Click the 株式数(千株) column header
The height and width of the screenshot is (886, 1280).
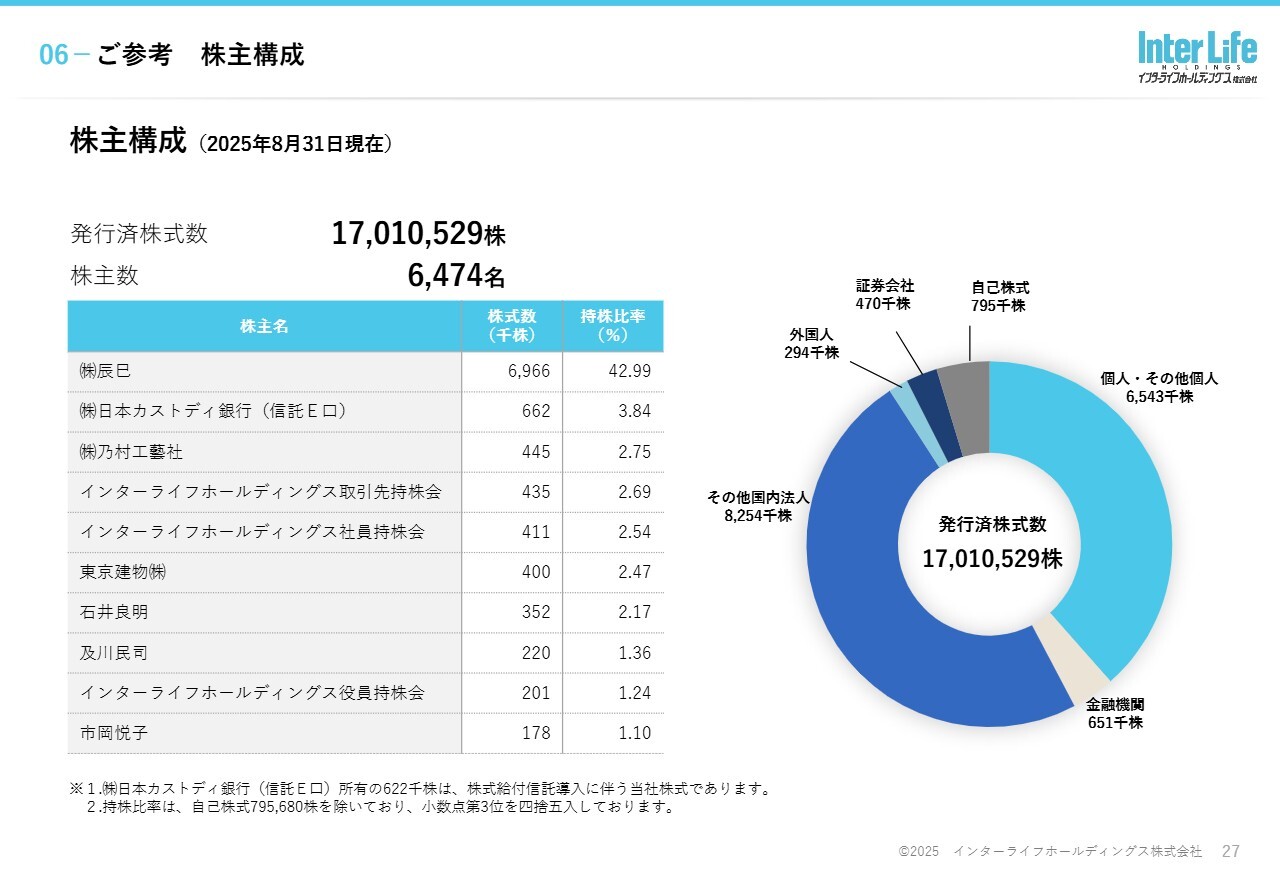coord(512,326)
